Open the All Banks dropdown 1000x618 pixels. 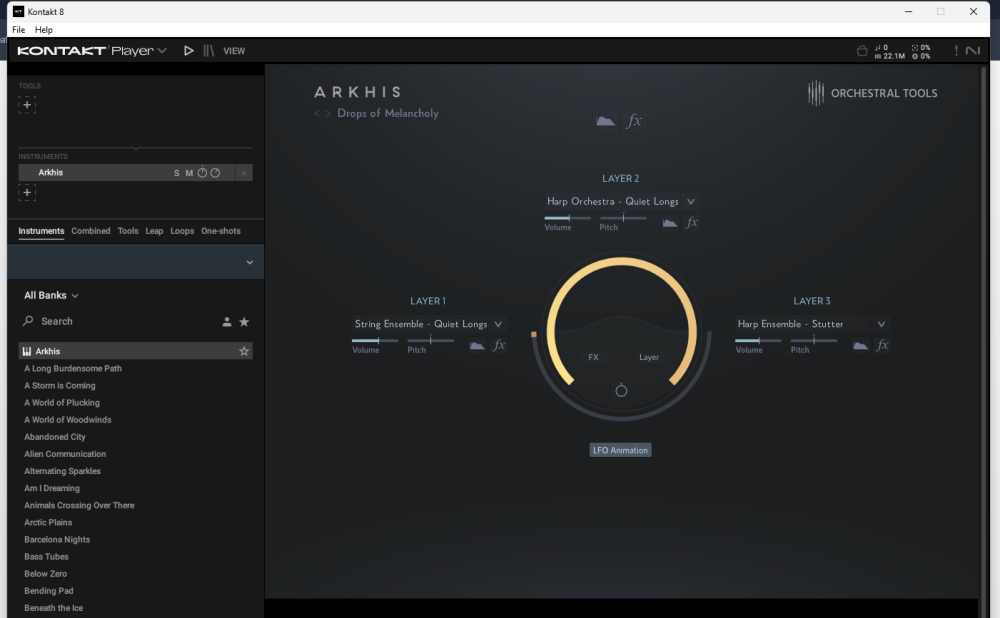coord(51,295)
